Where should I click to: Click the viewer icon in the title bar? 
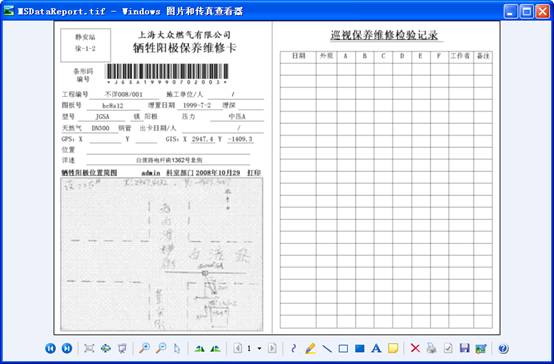pyautogui.click(x=9, y=11)
